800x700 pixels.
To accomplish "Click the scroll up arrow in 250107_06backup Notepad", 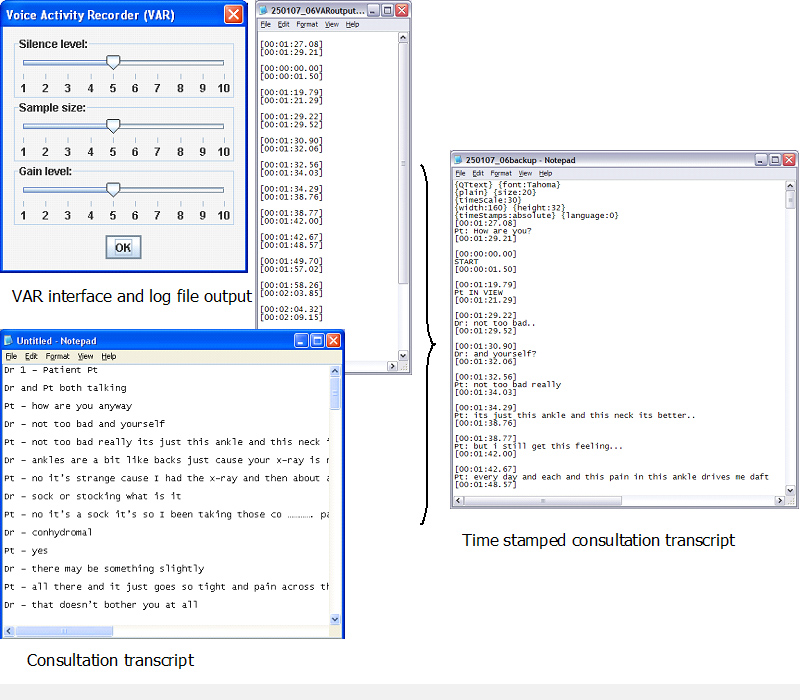I will [791, 185].
